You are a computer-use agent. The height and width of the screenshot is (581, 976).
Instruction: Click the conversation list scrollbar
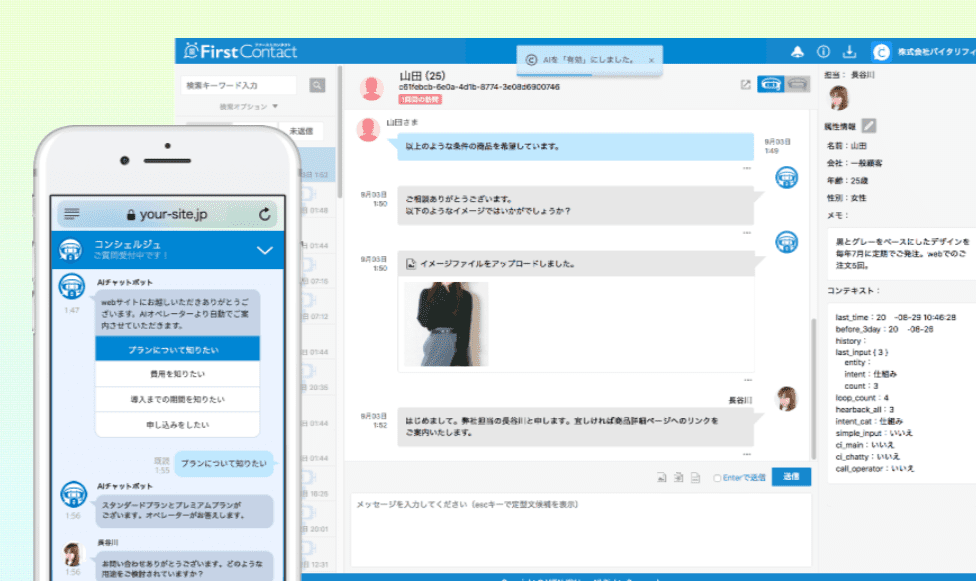coord(340,133)
